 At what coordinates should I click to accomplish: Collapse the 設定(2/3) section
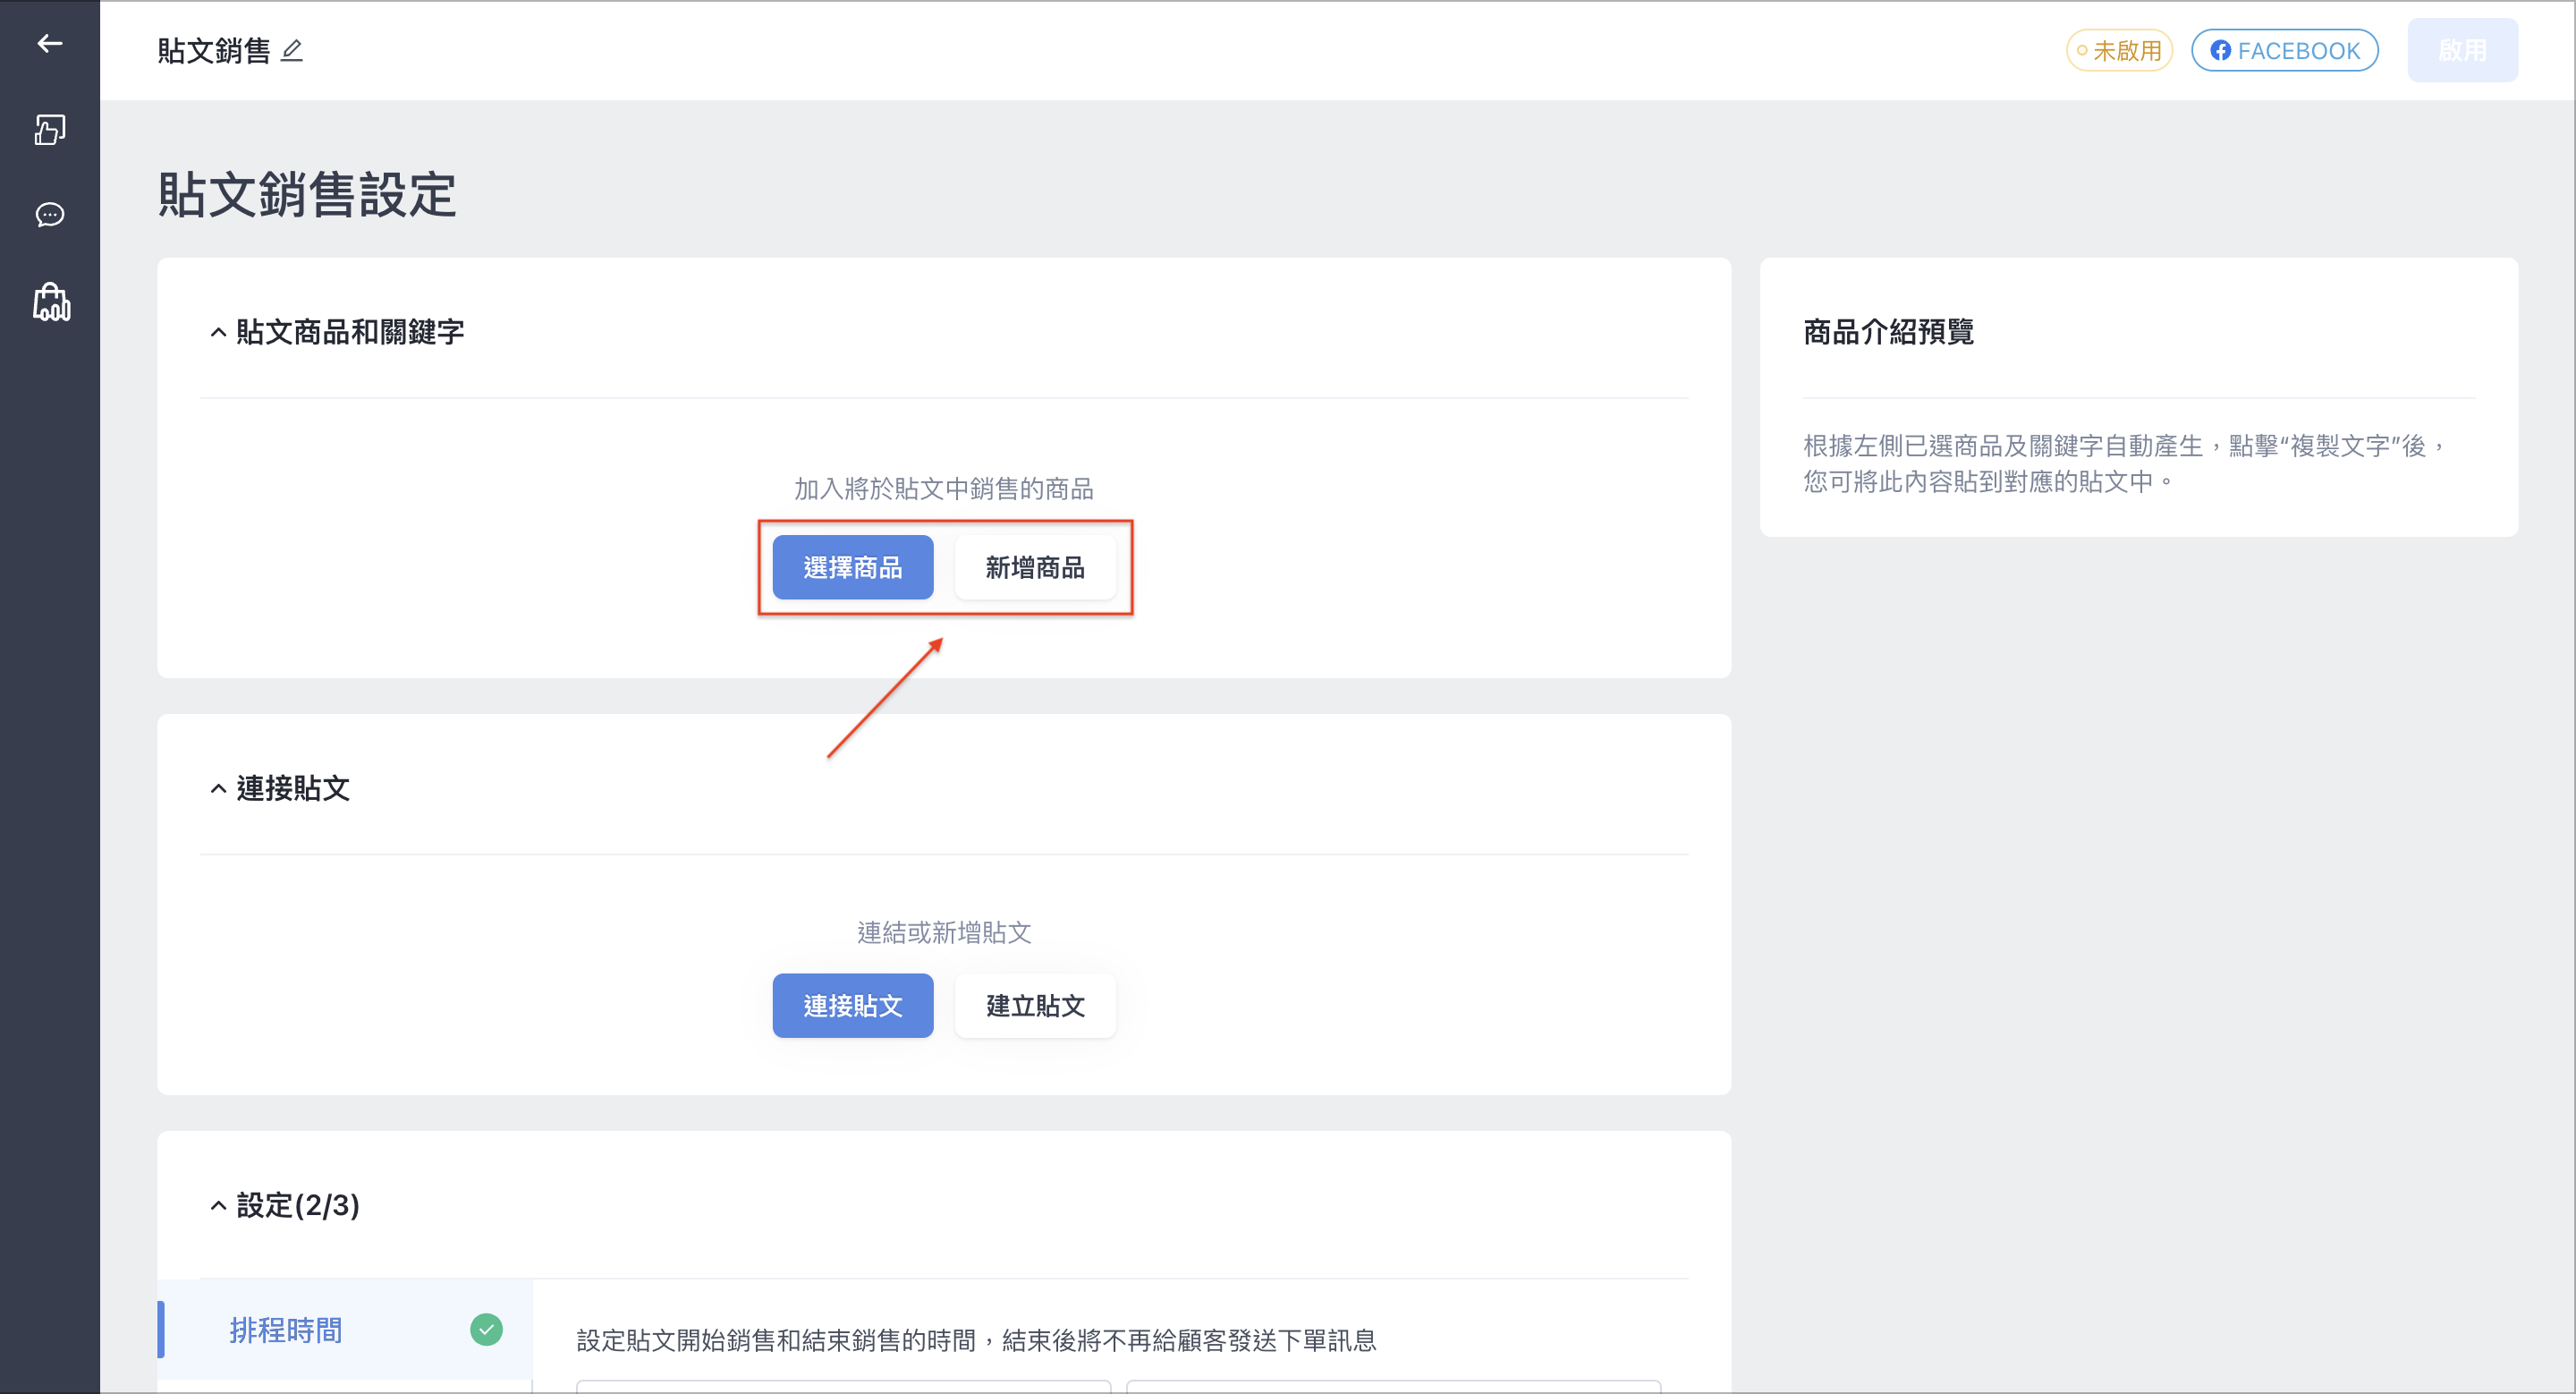point(218,1205)
